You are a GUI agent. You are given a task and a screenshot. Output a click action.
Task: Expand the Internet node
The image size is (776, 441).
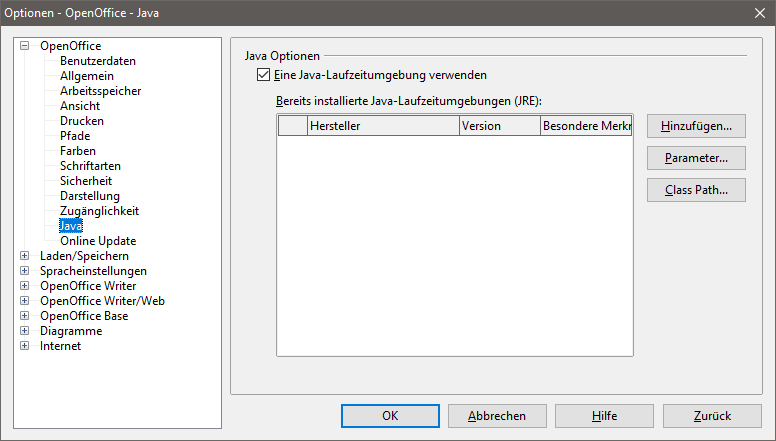click(x=24, y=345)
